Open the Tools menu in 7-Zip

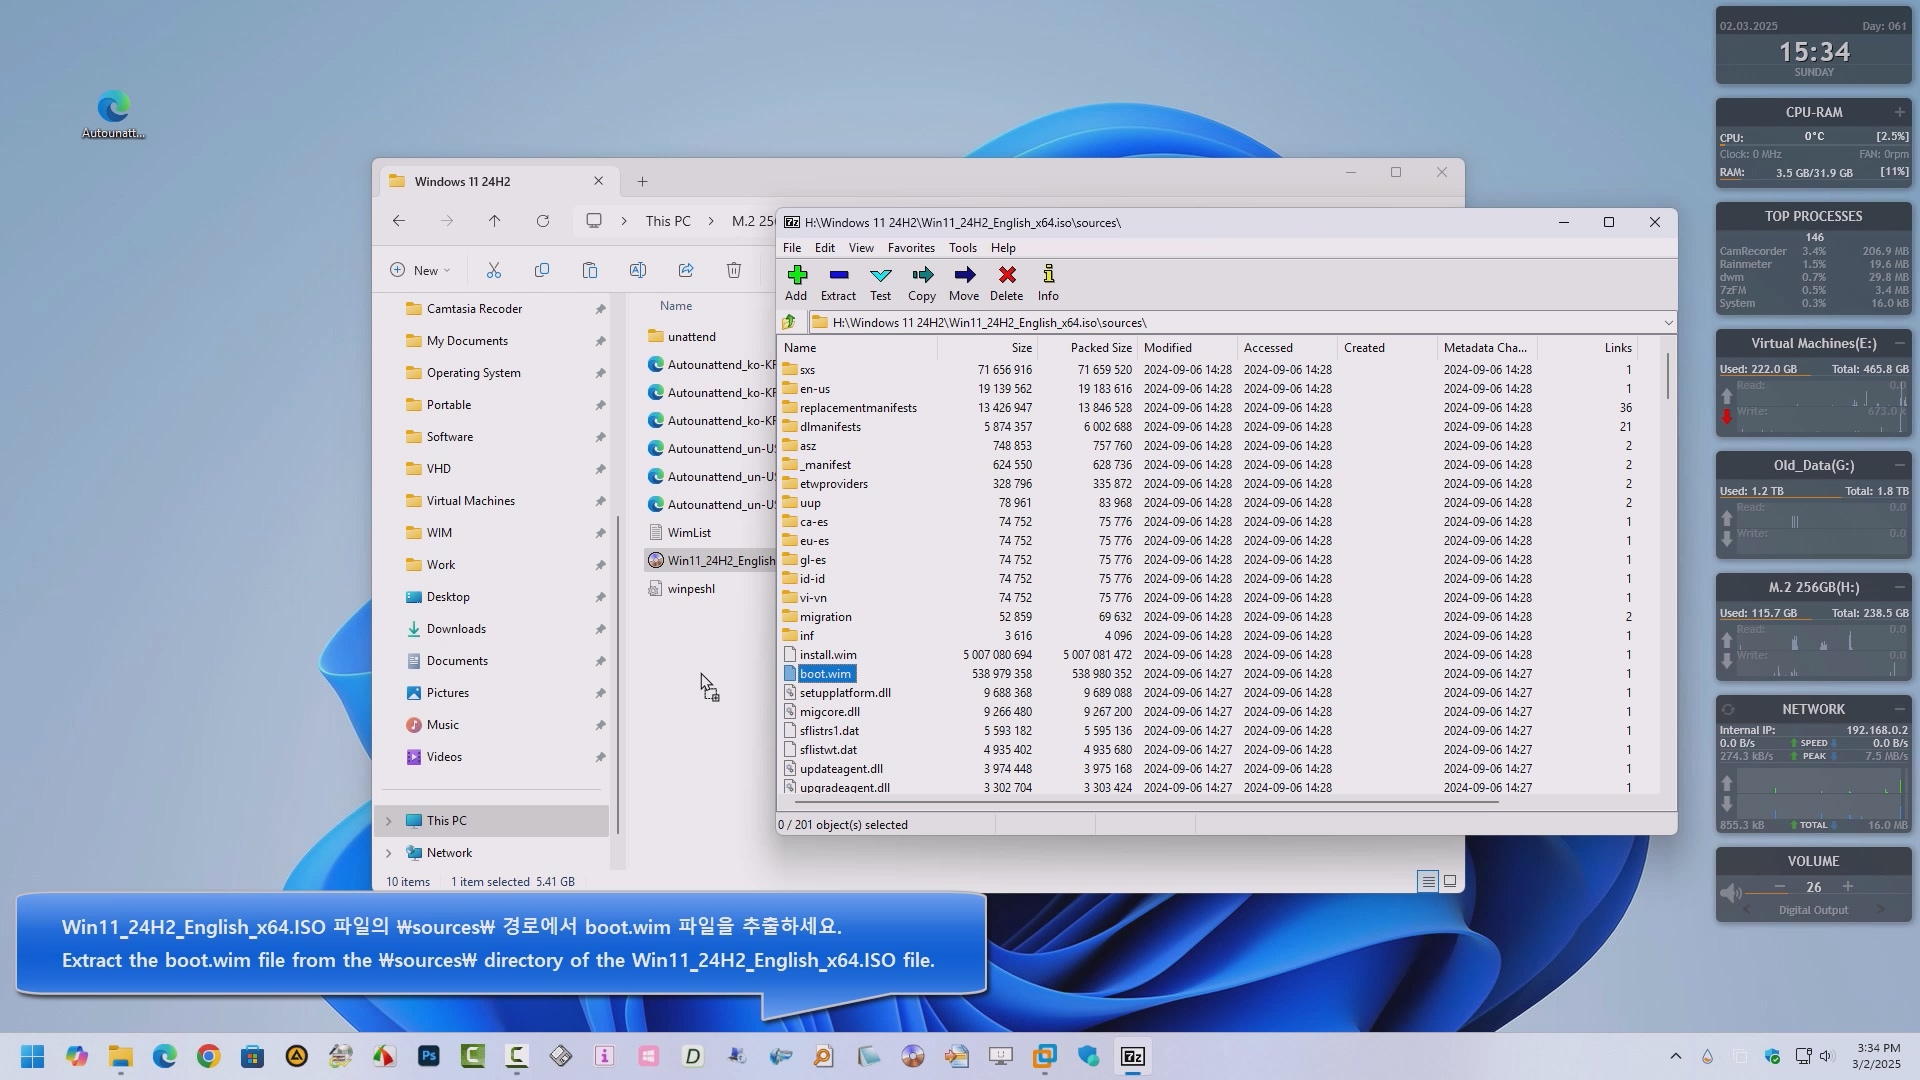[962, 248]
